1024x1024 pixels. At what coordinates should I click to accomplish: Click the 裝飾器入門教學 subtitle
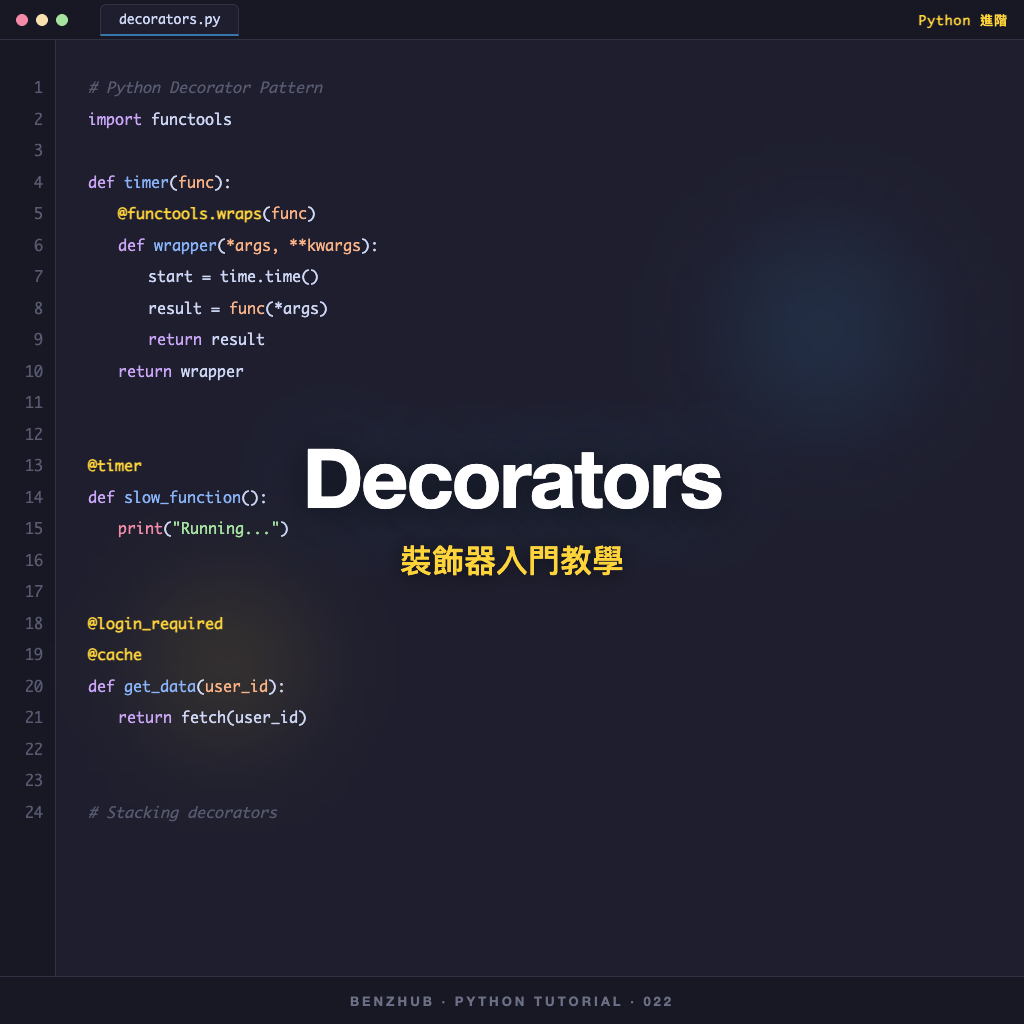pos(512,561)
